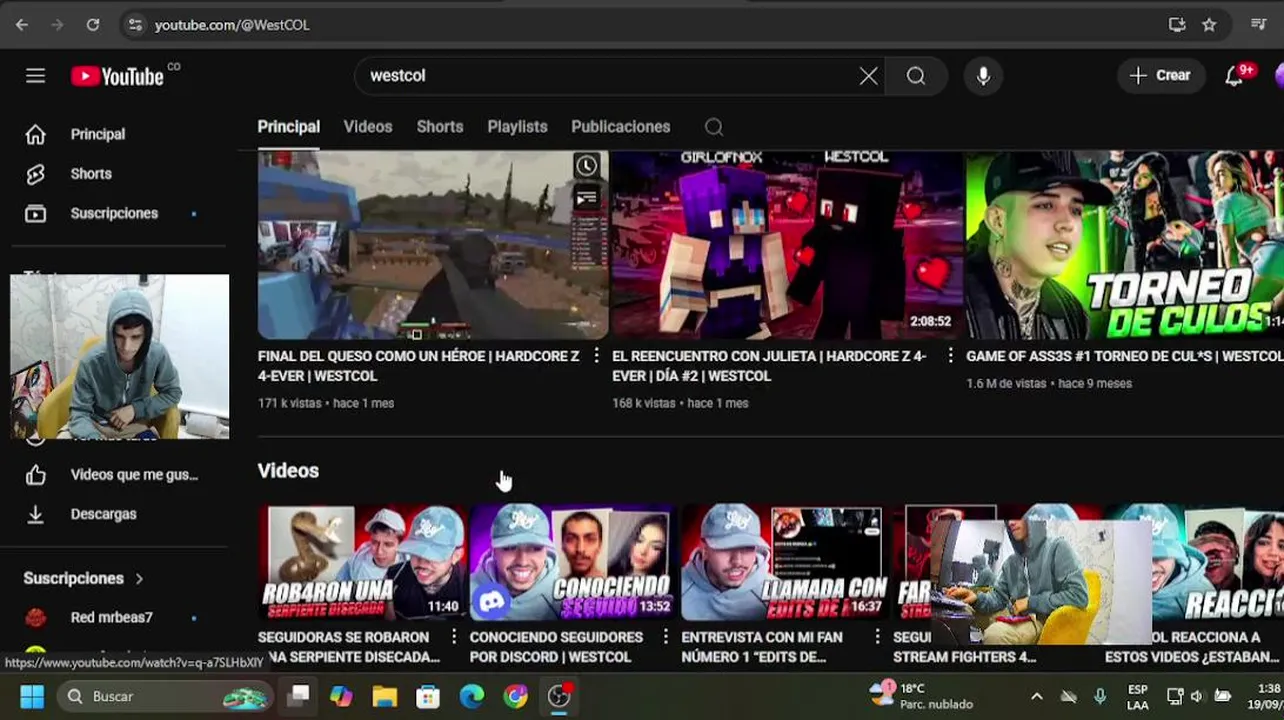Click the YouTube logo

coord(118,76)
